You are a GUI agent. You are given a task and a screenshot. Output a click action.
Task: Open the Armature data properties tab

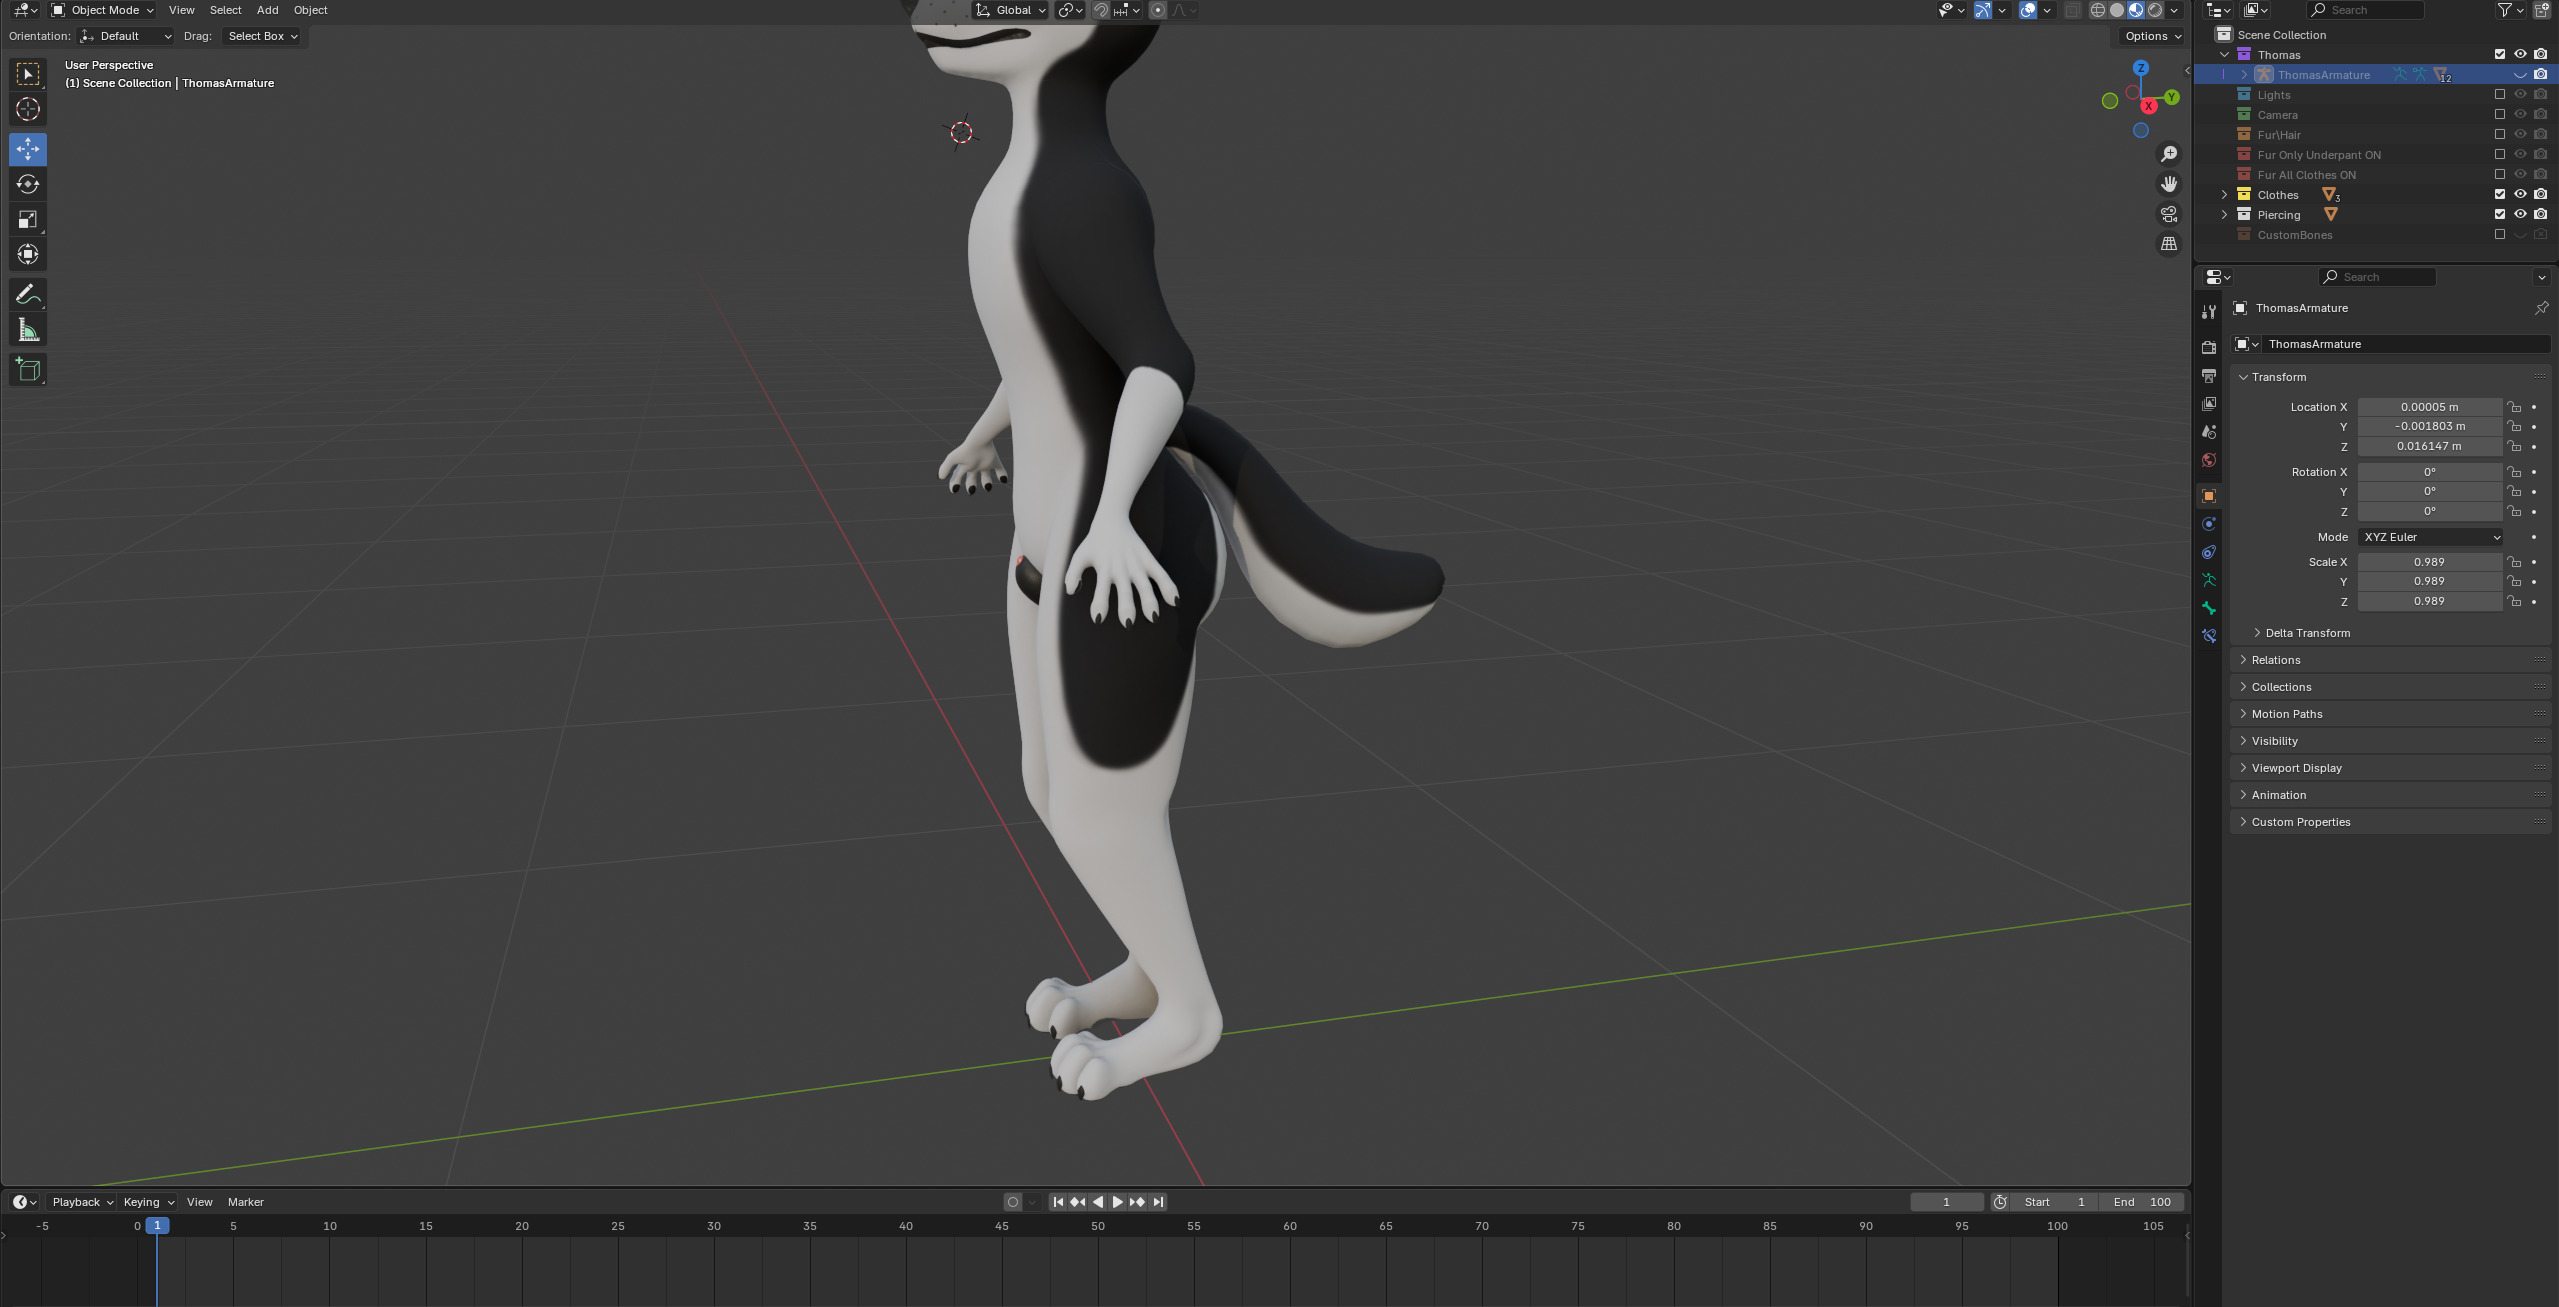tap(2209, 580)
